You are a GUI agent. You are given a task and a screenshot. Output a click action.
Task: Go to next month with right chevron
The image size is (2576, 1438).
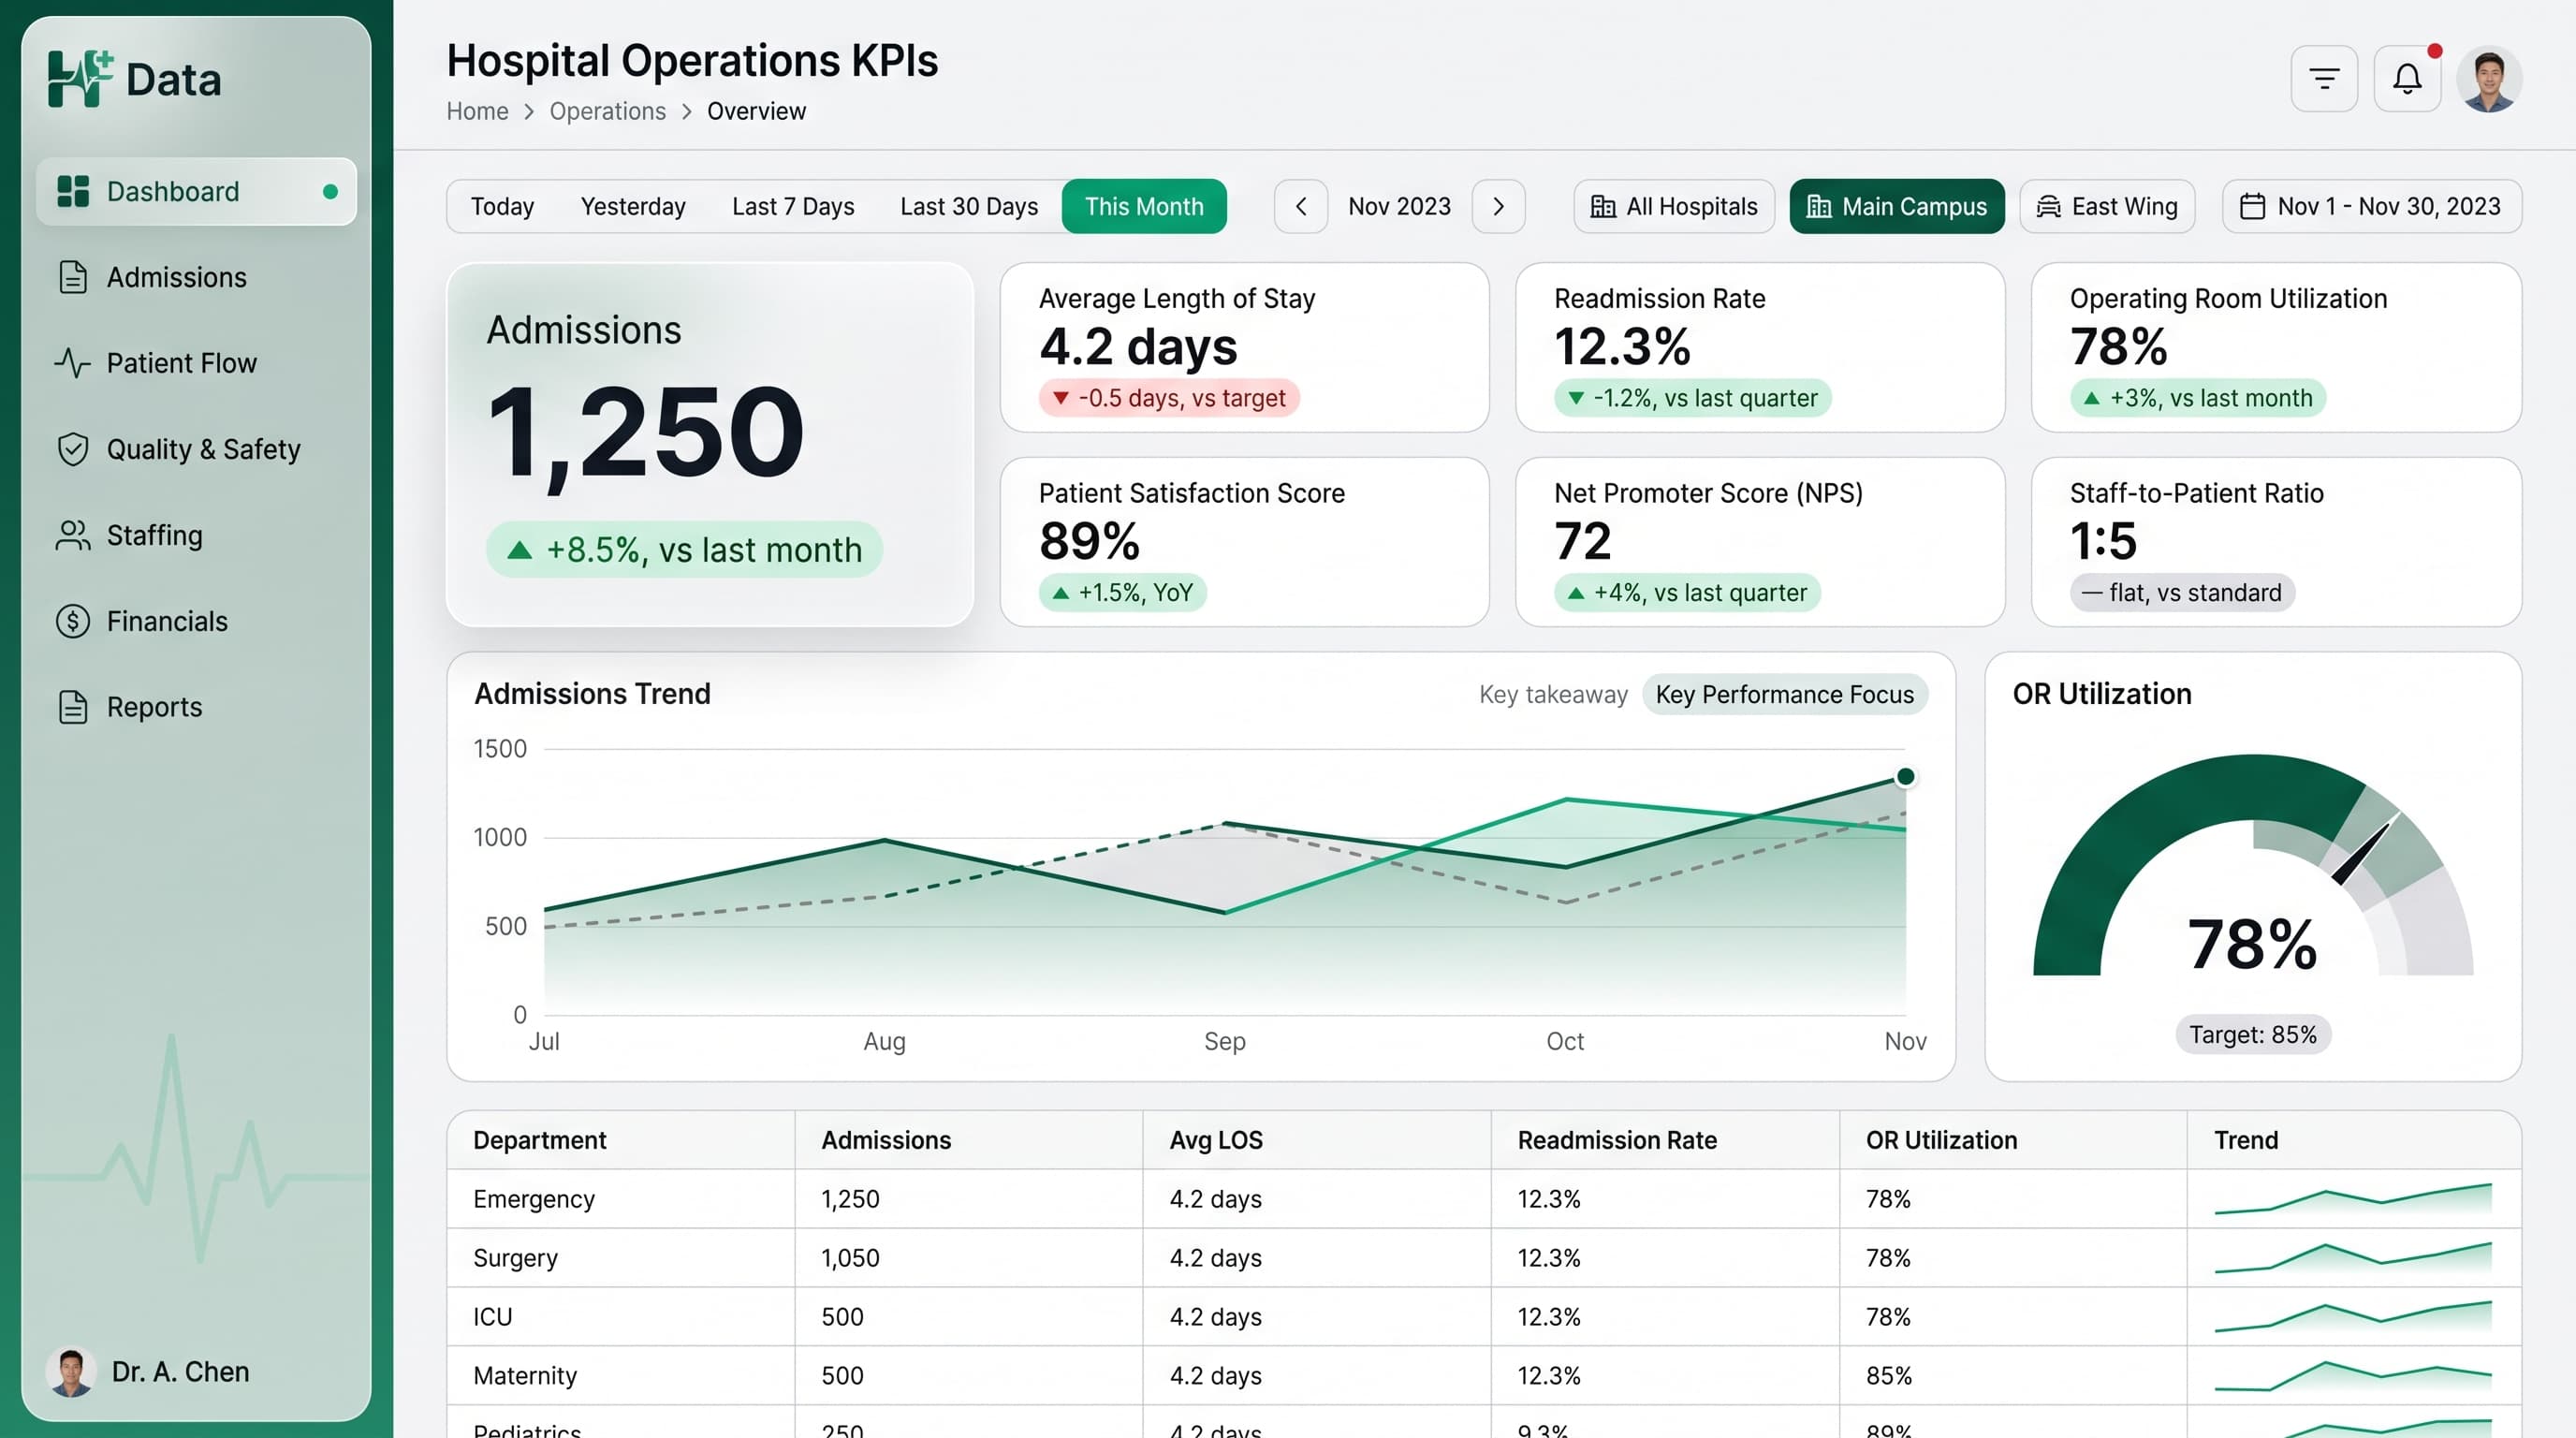tap(1498, 206)
